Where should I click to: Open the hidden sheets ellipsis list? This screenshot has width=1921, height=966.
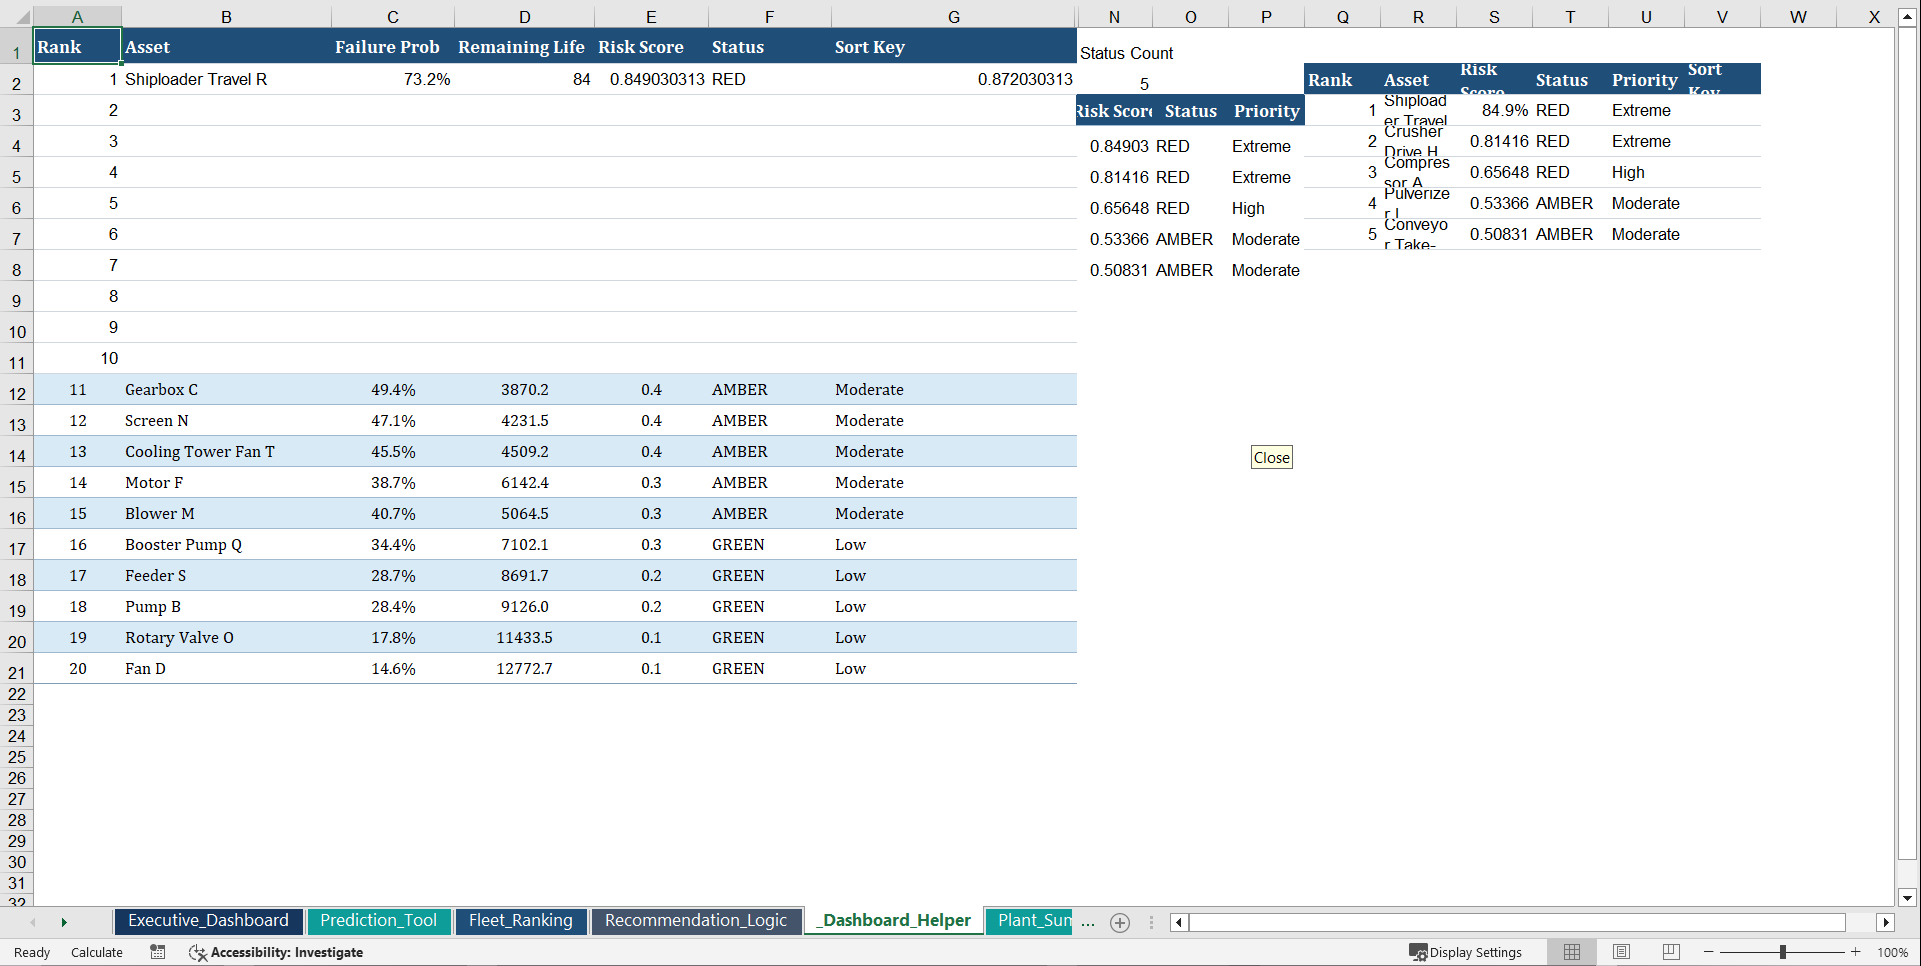[1088, 922]
